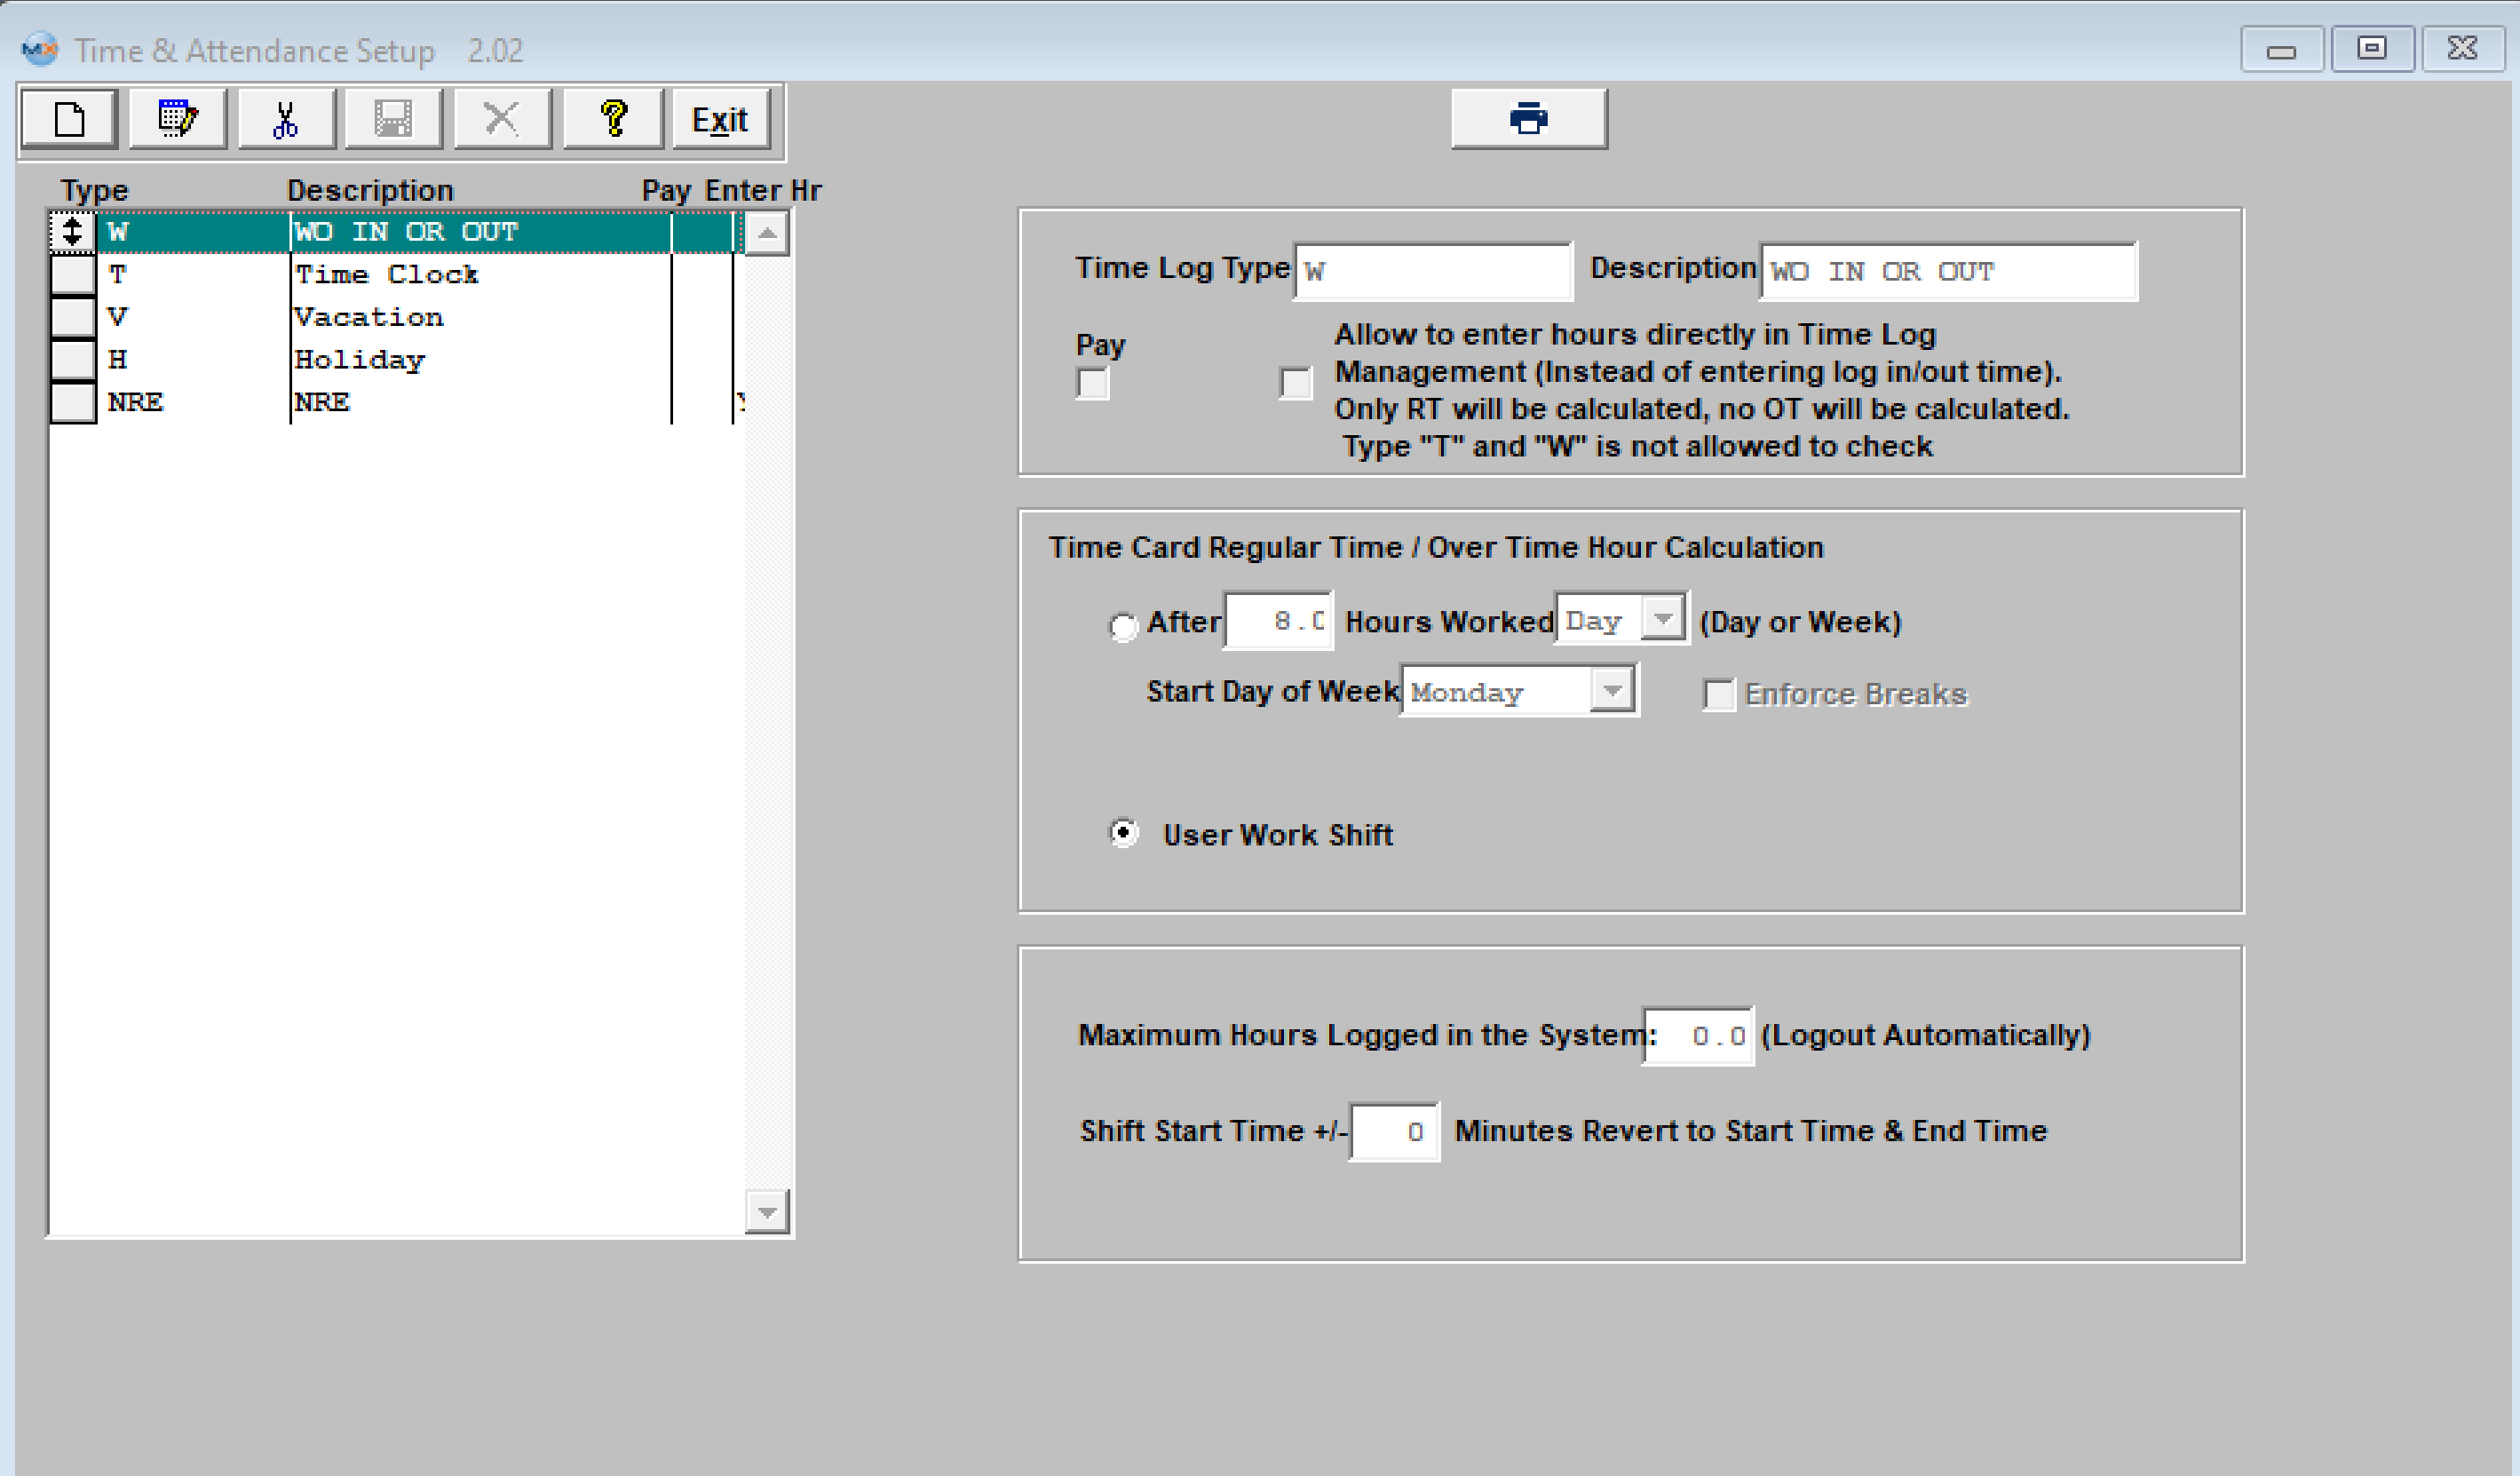Open the Day or Week dropdown
This screenshot has width=2520, height=1476.
[1662, 619]
